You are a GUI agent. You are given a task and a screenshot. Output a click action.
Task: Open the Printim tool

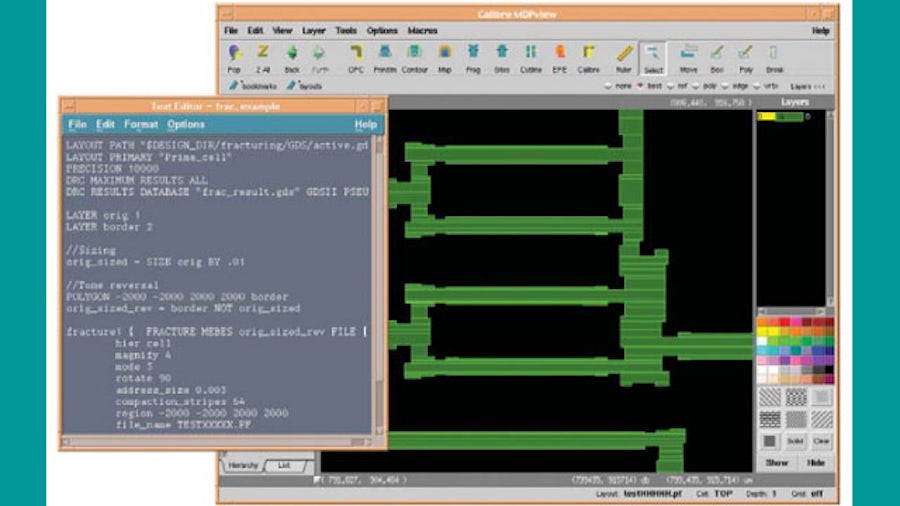tap(385, 59)
